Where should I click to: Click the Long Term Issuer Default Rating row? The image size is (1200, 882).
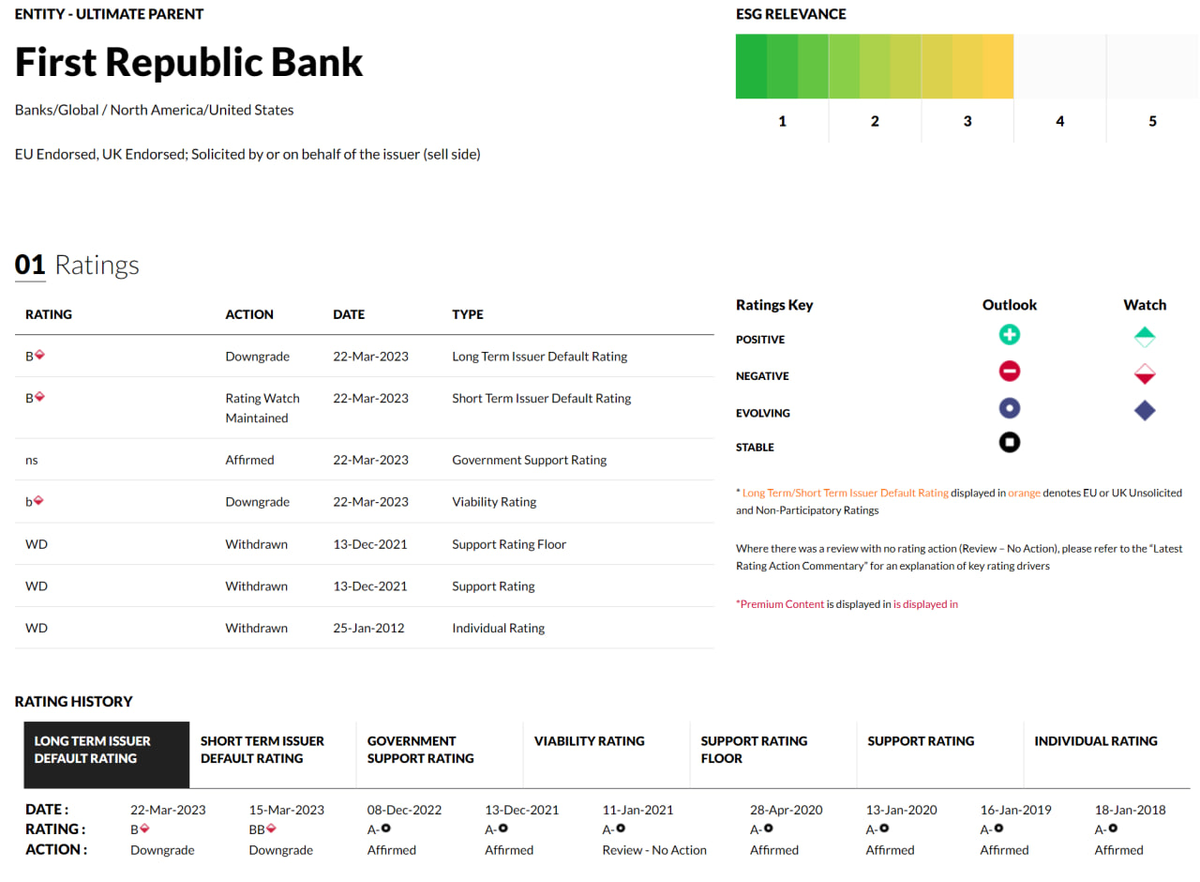(365, 356)
